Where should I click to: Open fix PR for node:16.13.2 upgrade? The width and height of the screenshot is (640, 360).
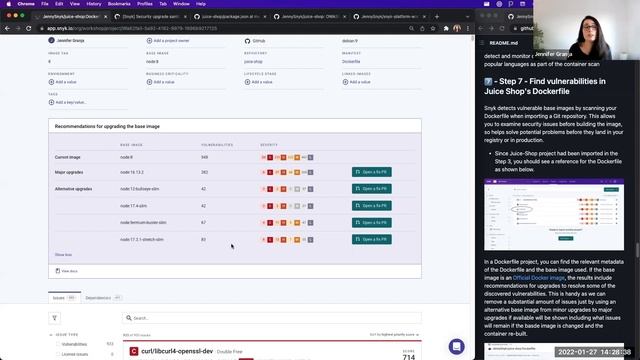click(371, 172)
